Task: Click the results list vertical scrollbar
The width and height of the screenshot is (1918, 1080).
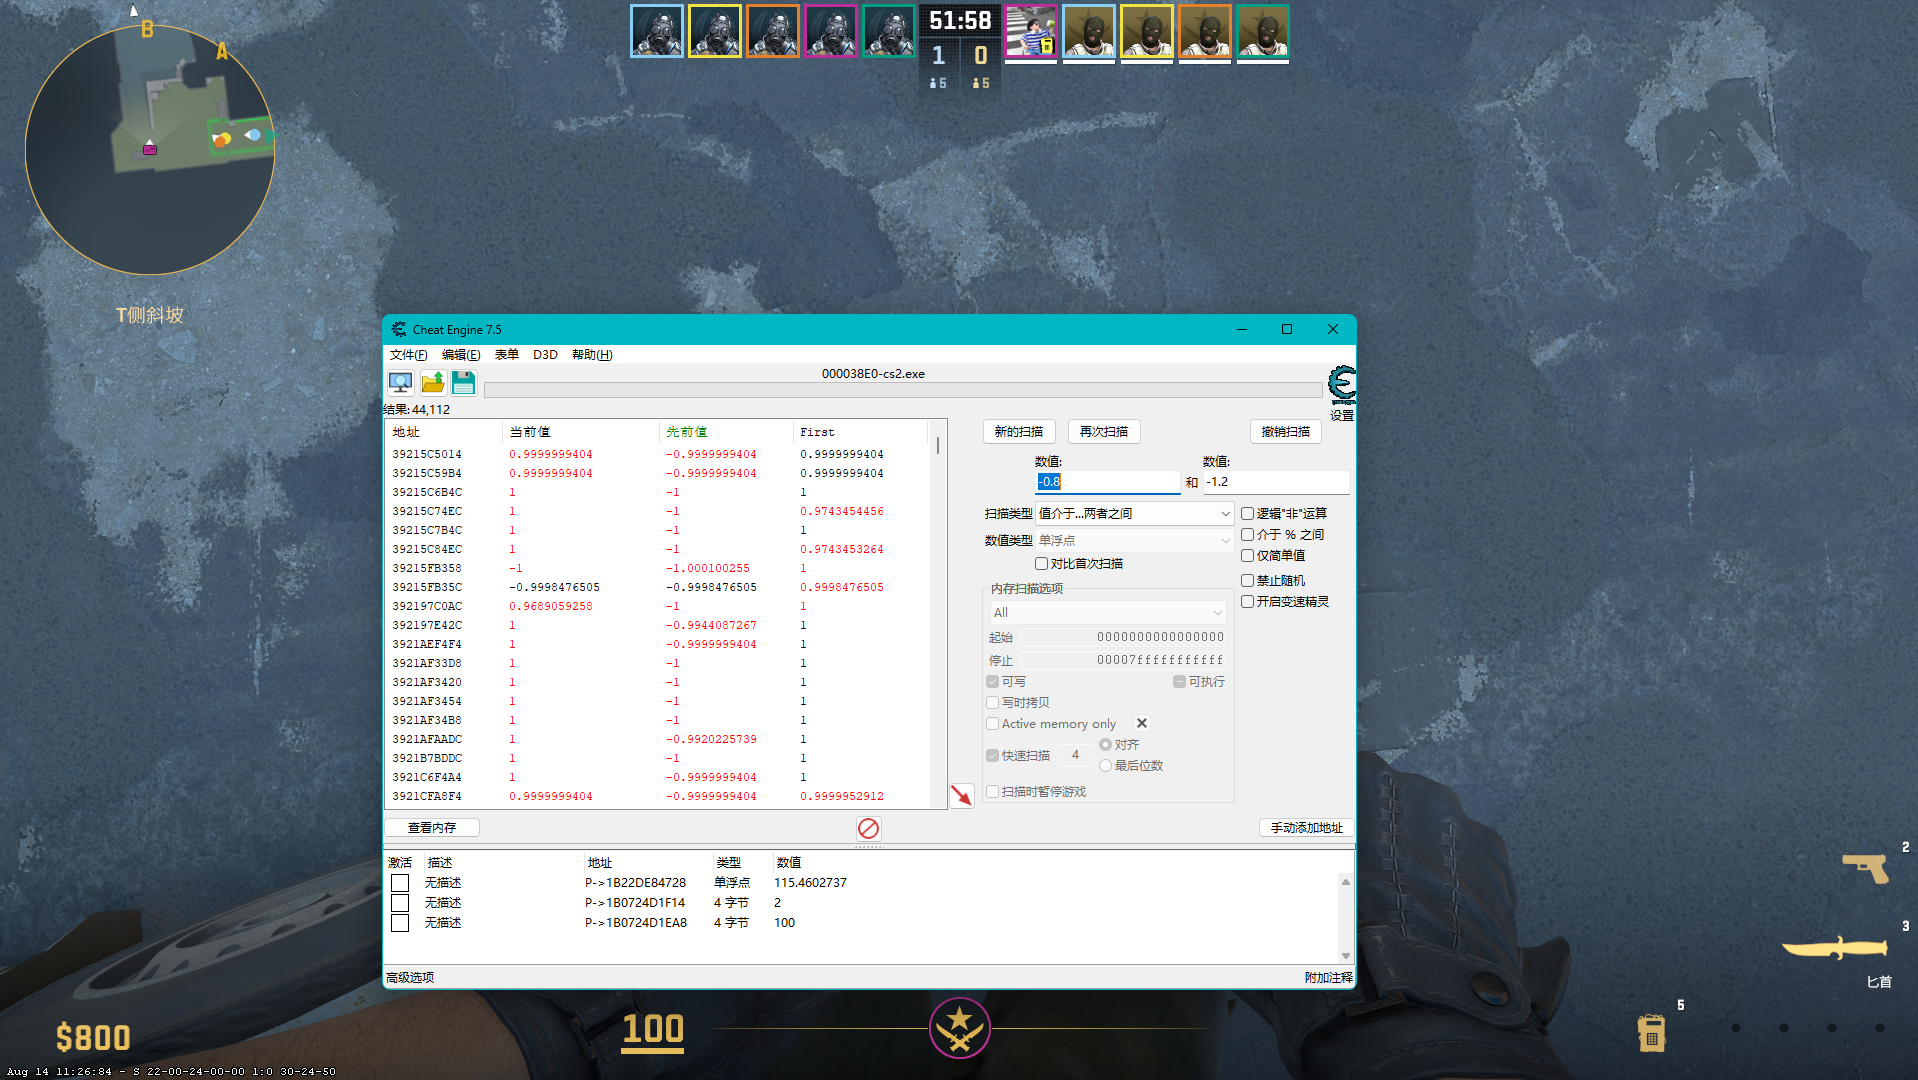Action: point(938,614)
